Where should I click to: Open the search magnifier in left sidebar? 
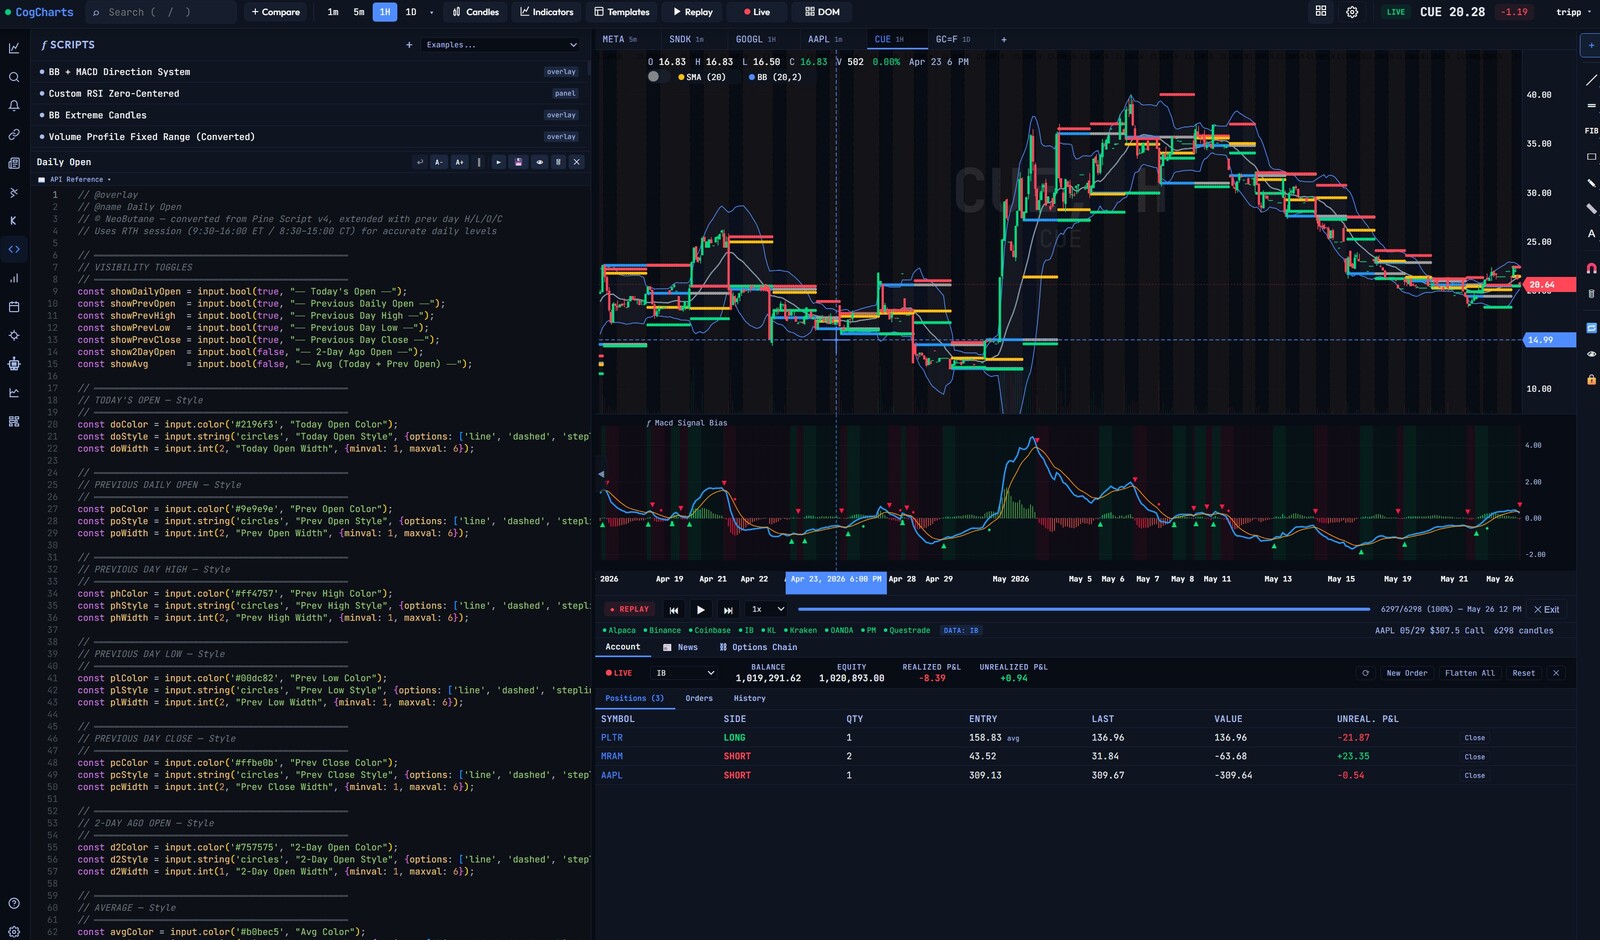coord(14,77)
